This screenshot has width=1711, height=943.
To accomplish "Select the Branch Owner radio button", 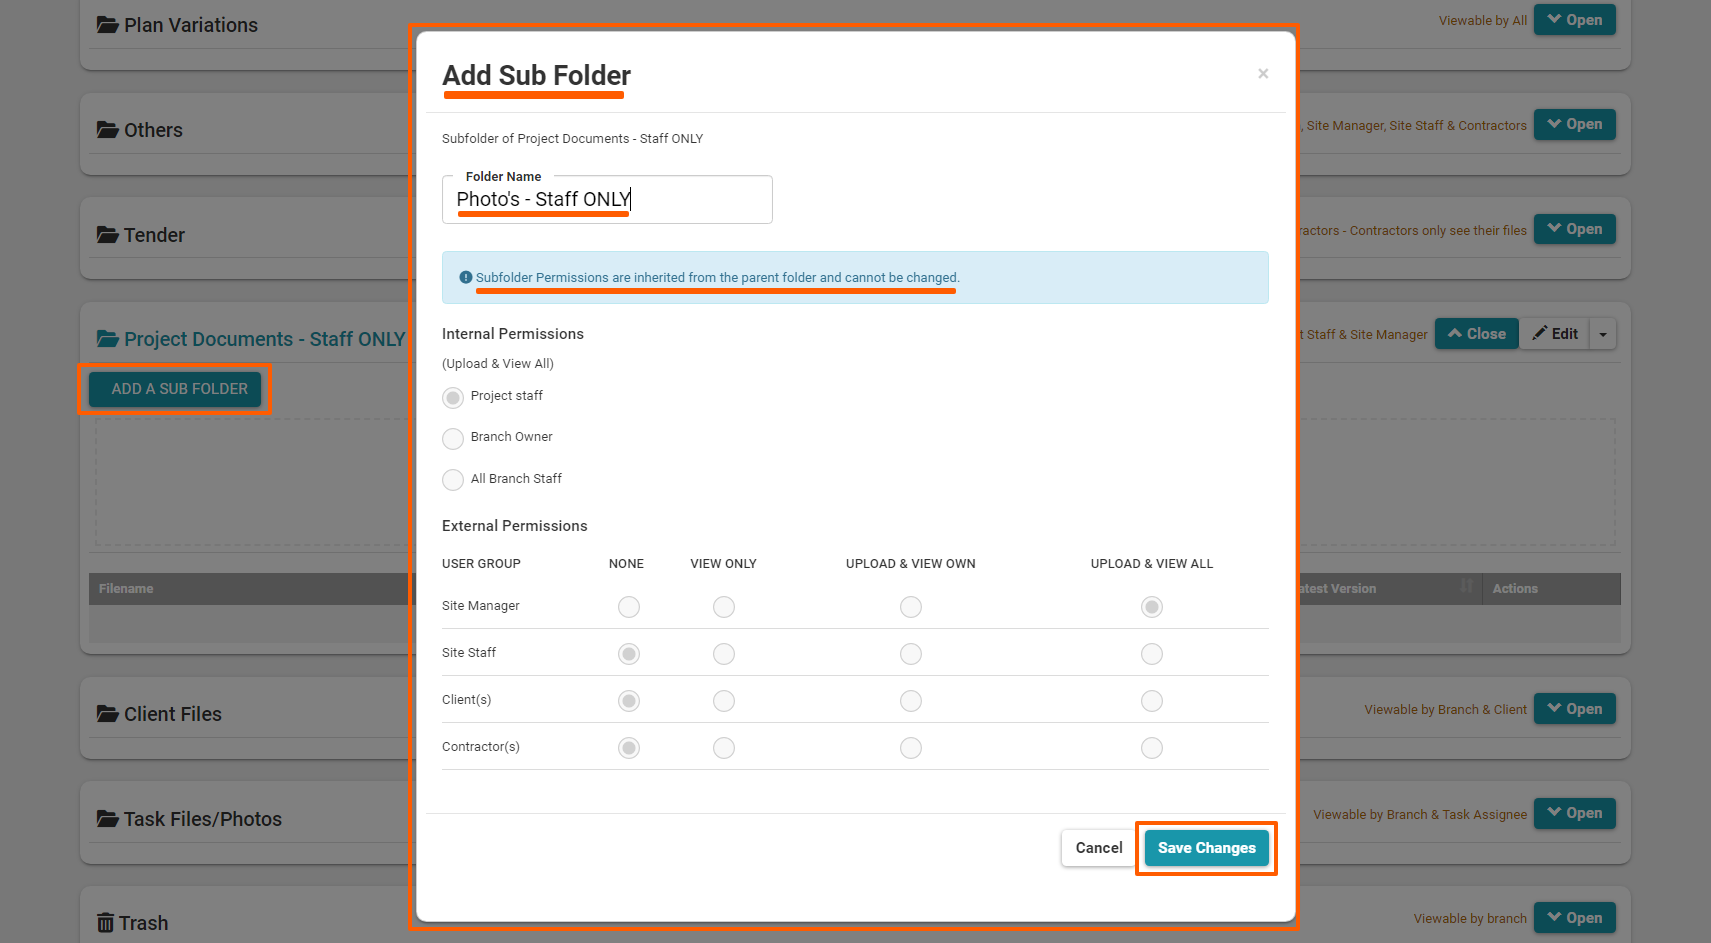I will coord(453,438).
